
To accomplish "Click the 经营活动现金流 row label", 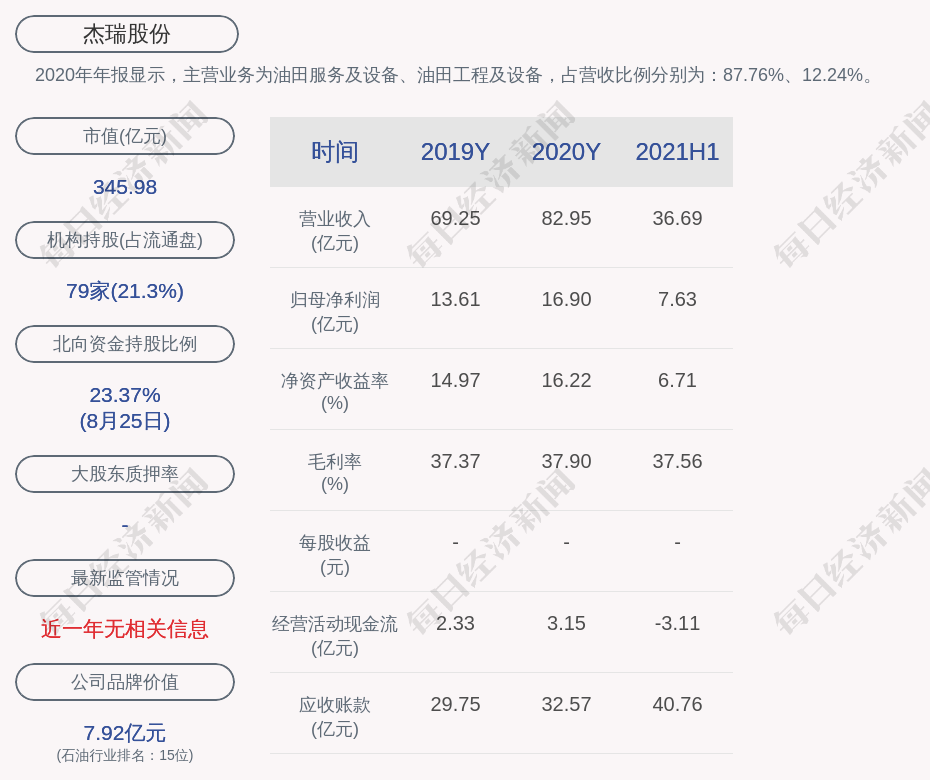I will [x=335, y=635].
